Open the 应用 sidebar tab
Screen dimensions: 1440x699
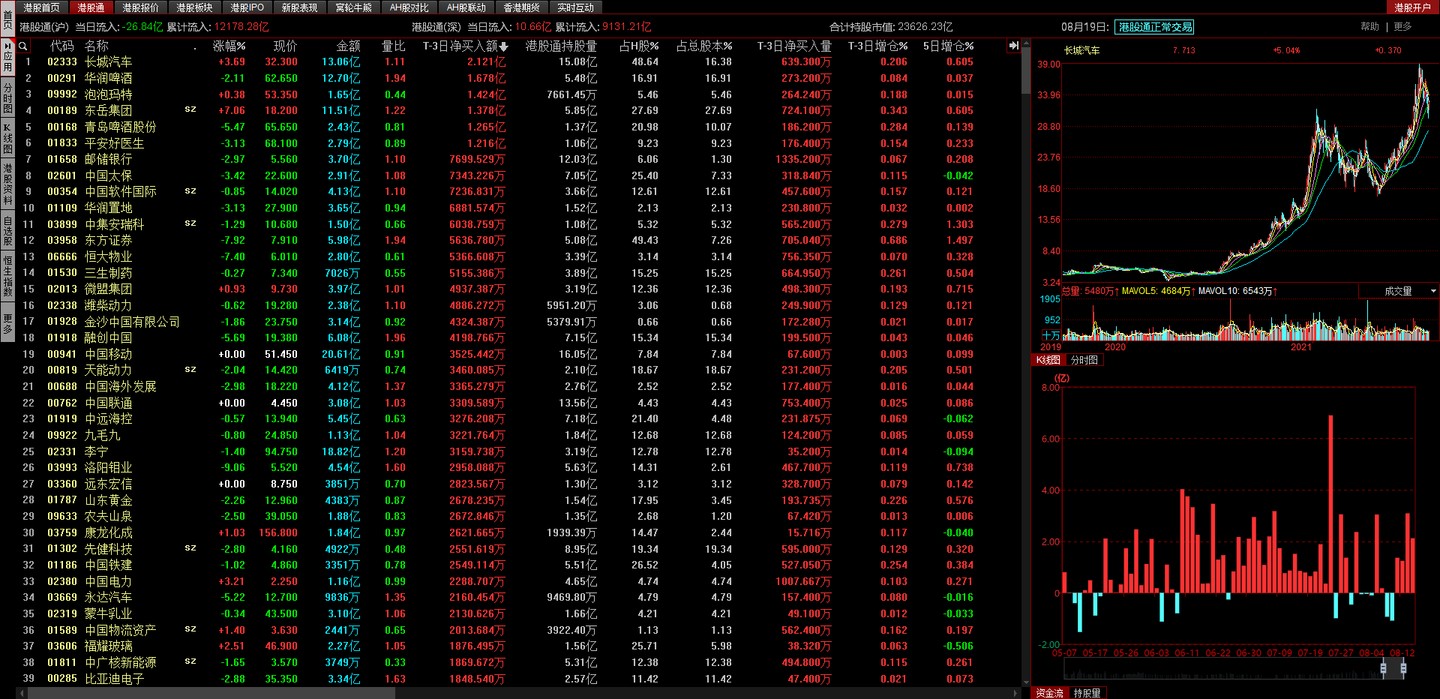tap(8, 57)
